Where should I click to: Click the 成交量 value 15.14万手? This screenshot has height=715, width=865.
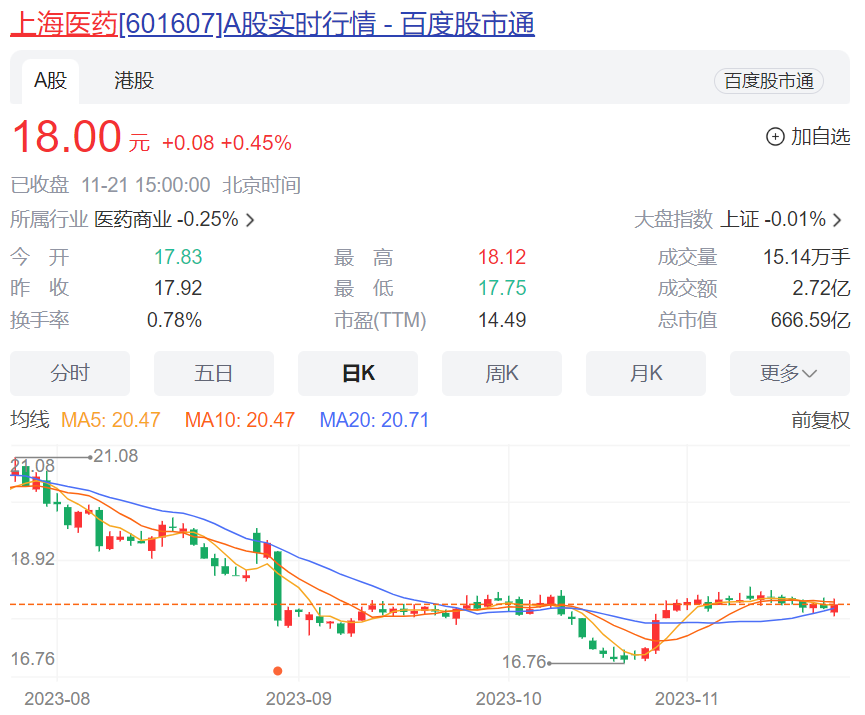[x=807, y=257]
